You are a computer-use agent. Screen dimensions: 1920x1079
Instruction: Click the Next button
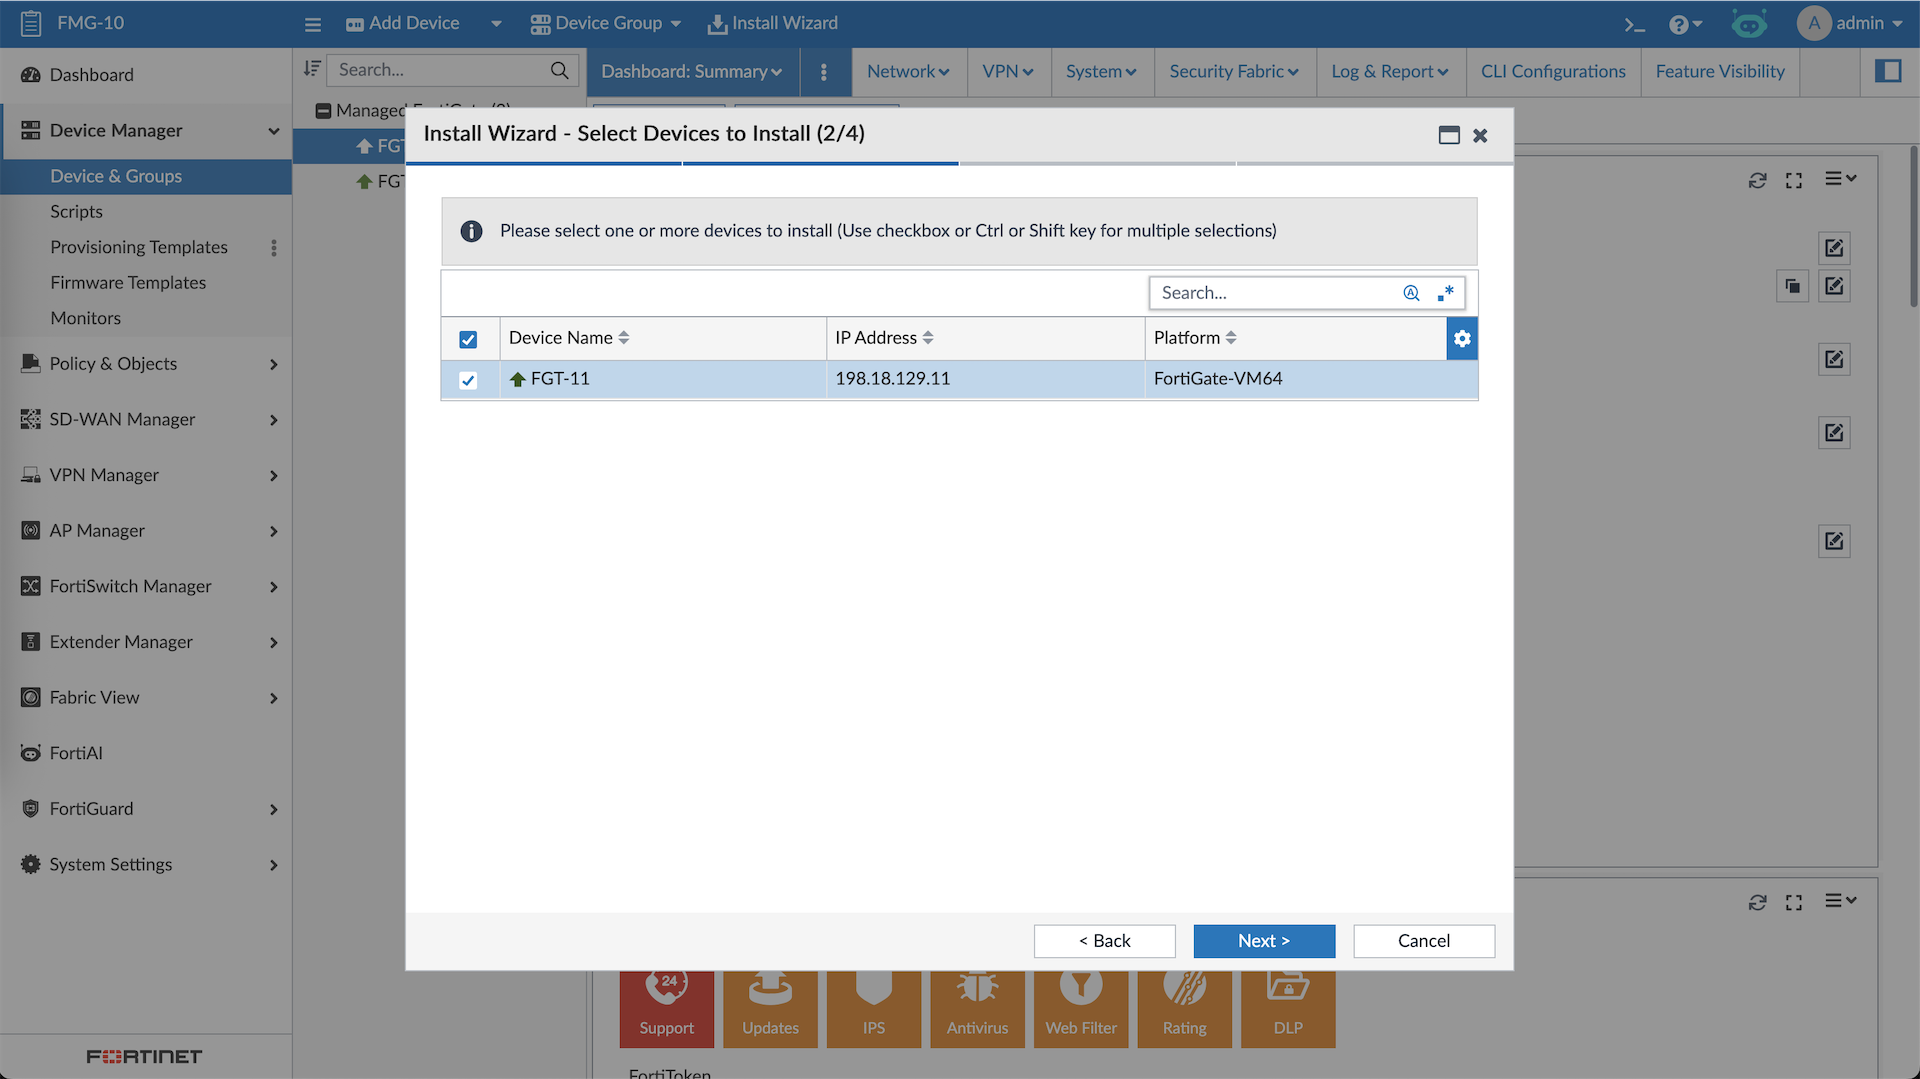(x=1264, y=941)
